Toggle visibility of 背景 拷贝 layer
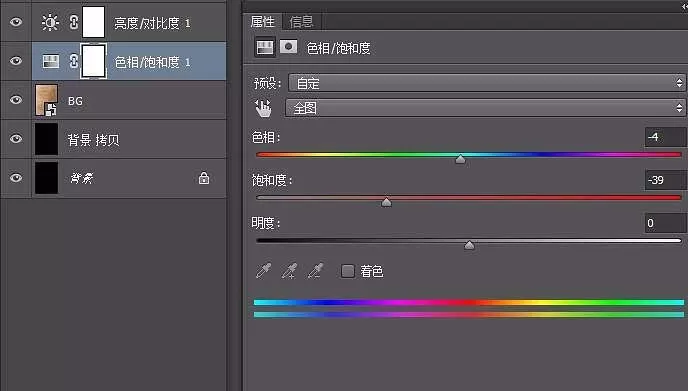 coord(16,139)
